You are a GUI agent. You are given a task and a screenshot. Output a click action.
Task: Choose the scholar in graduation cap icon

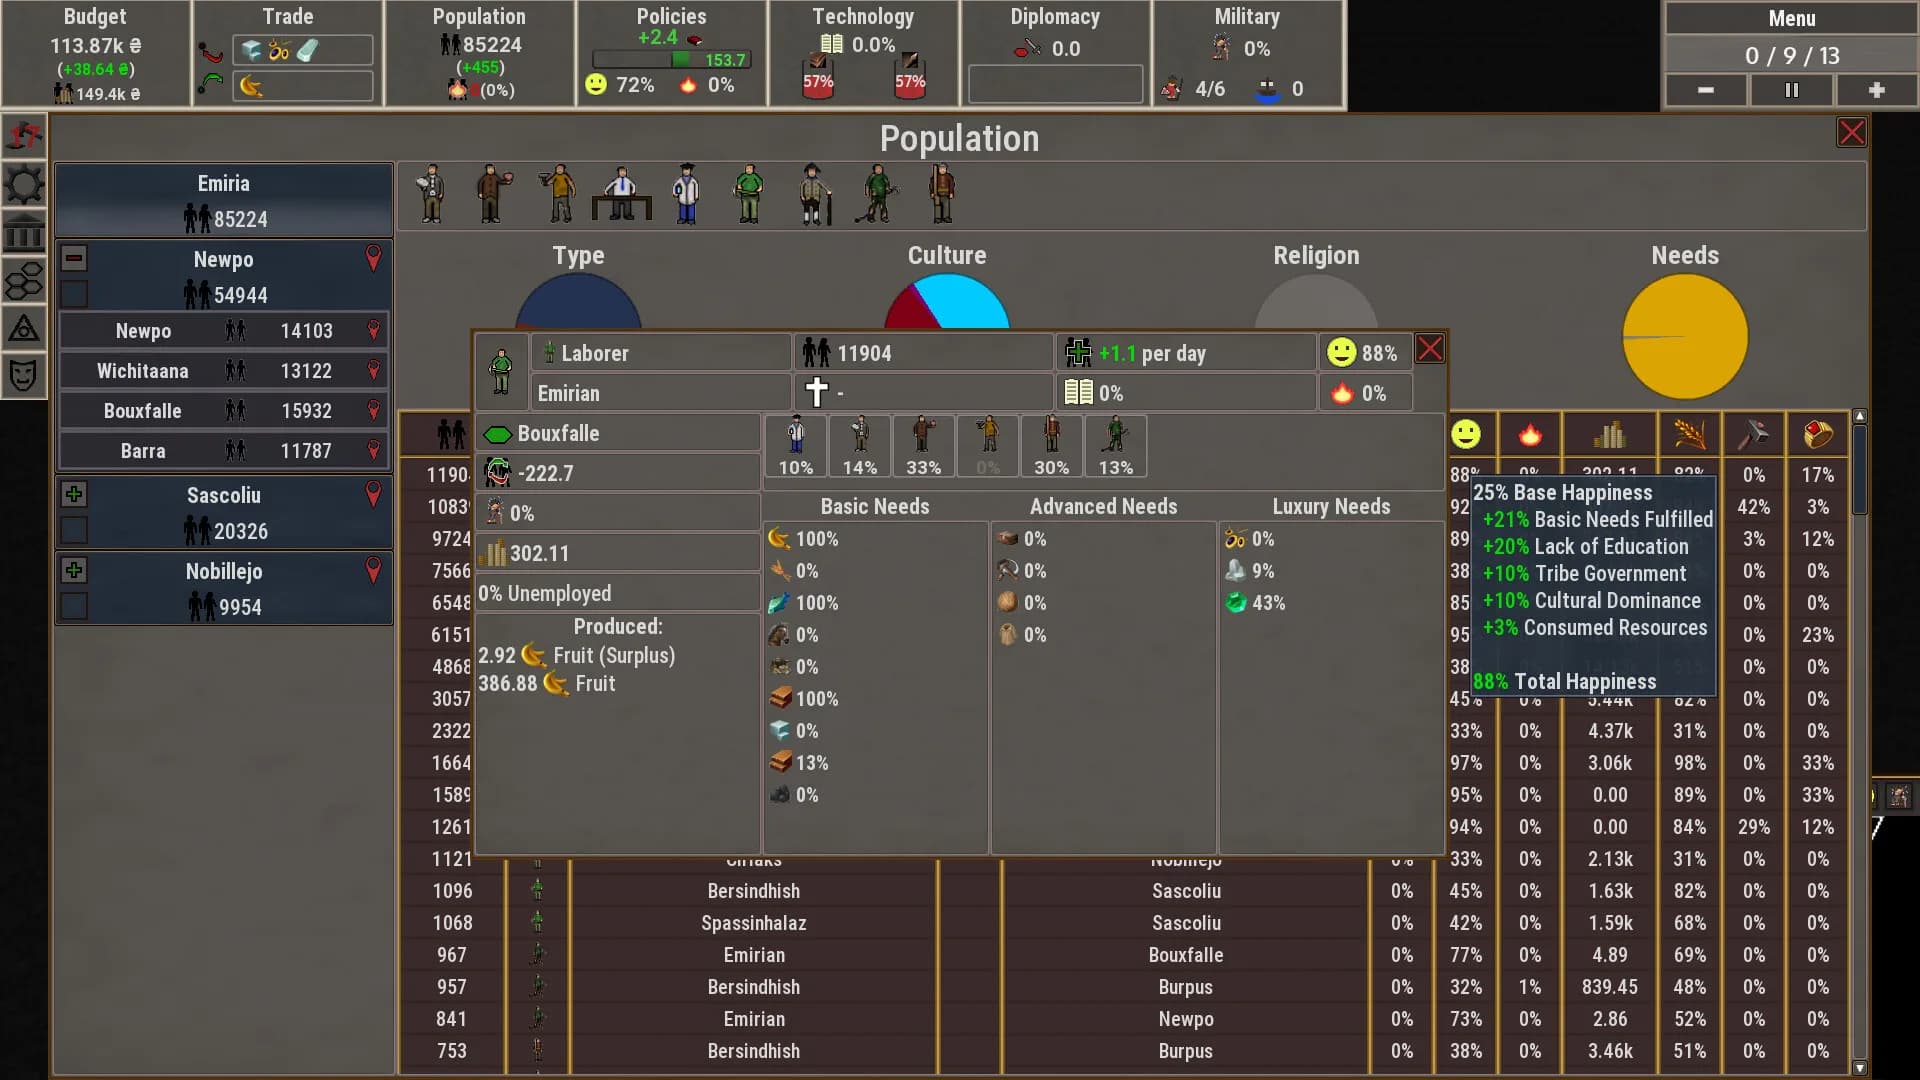coord(686,194)
